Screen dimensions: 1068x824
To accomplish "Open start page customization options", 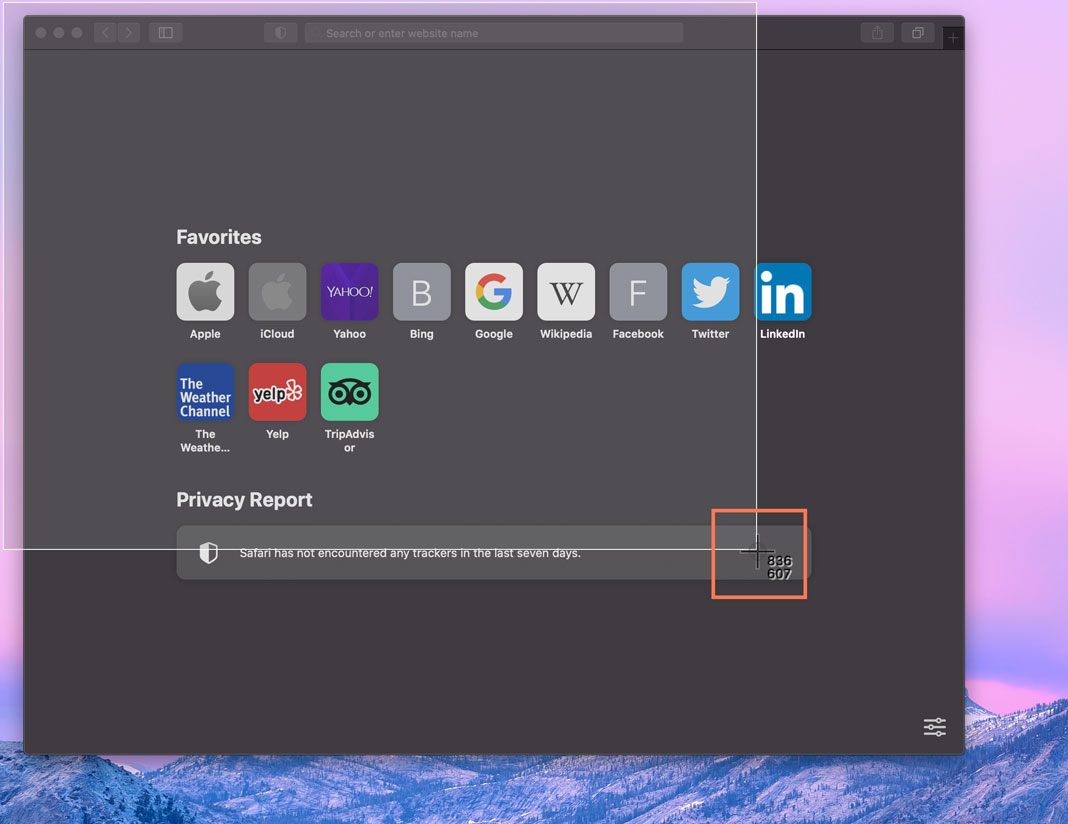I will coord(934,727).
